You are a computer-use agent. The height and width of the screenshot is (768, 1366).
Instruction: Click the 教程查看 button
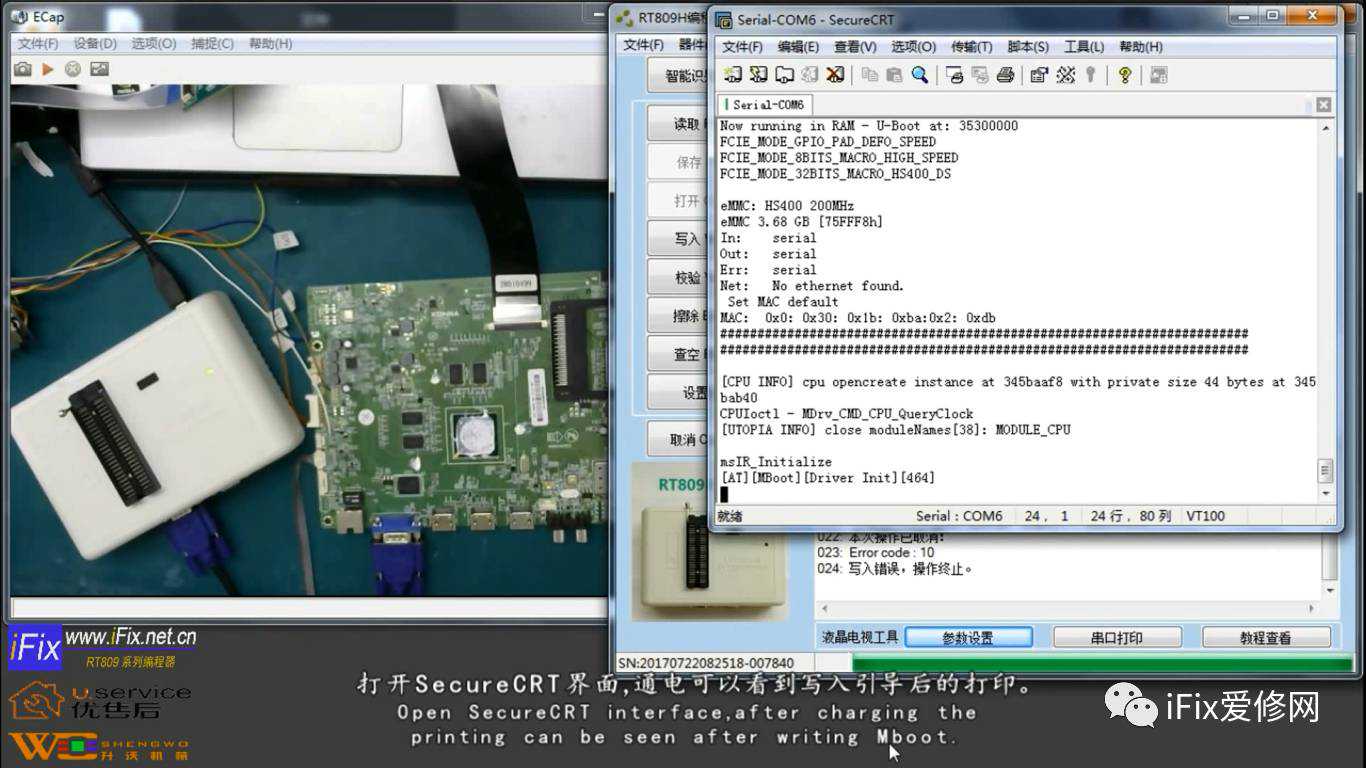coord(1265,637)
